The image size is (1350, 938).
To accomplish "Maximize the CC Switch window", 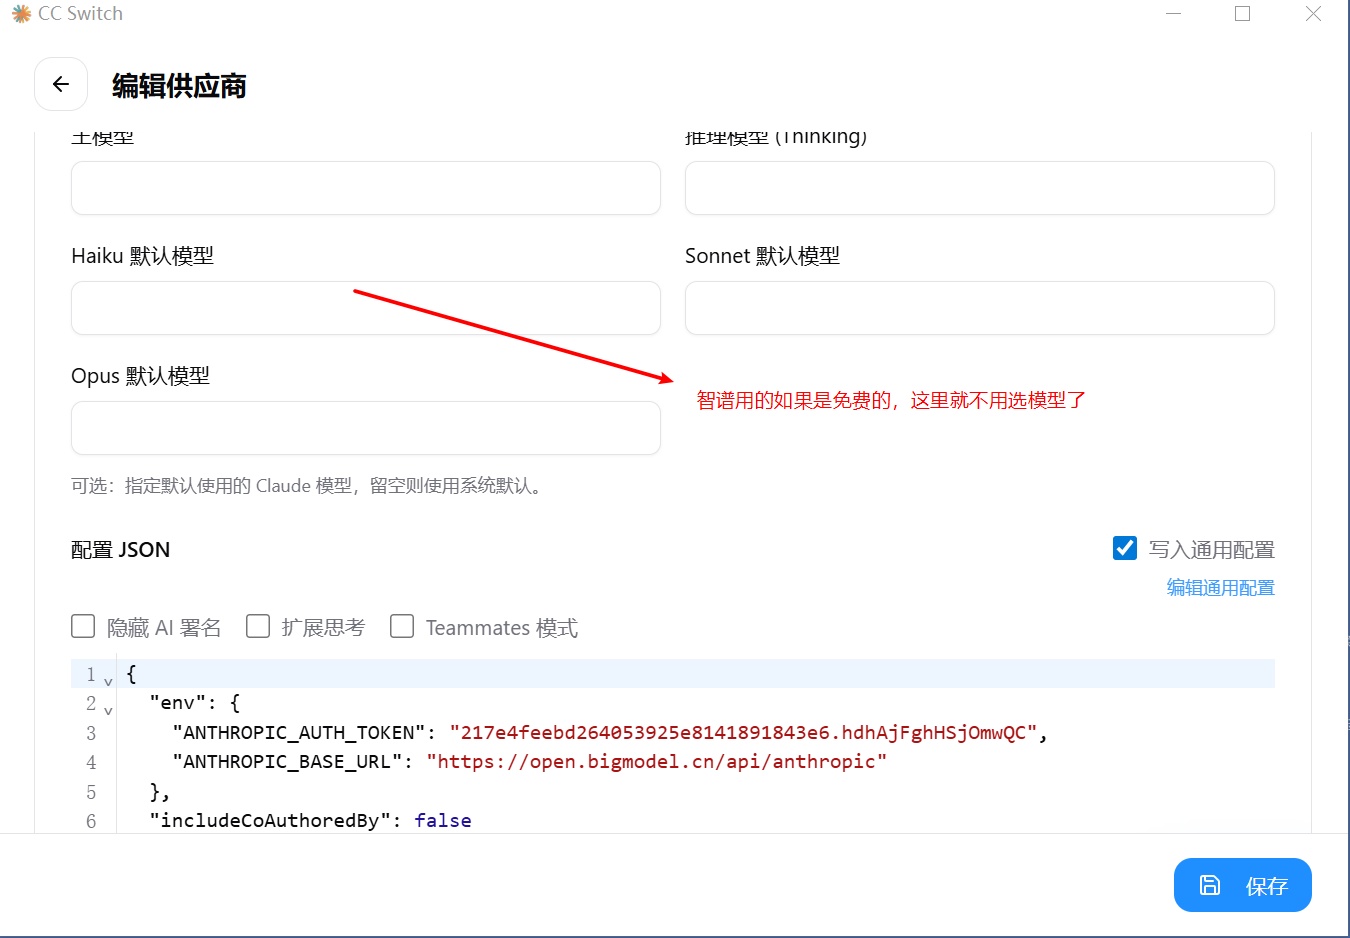I will point(1243,14).
